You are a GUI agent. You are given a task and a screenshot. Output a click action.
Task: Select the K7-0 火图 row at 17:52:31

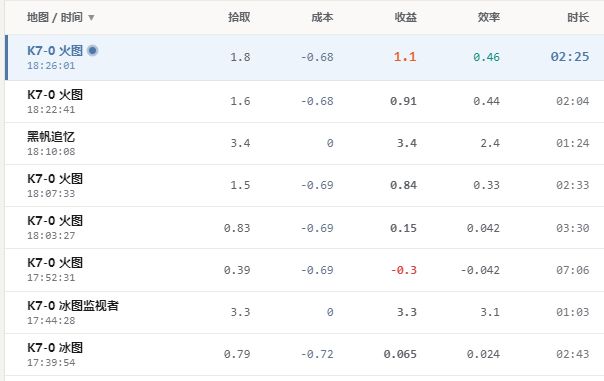304,270
